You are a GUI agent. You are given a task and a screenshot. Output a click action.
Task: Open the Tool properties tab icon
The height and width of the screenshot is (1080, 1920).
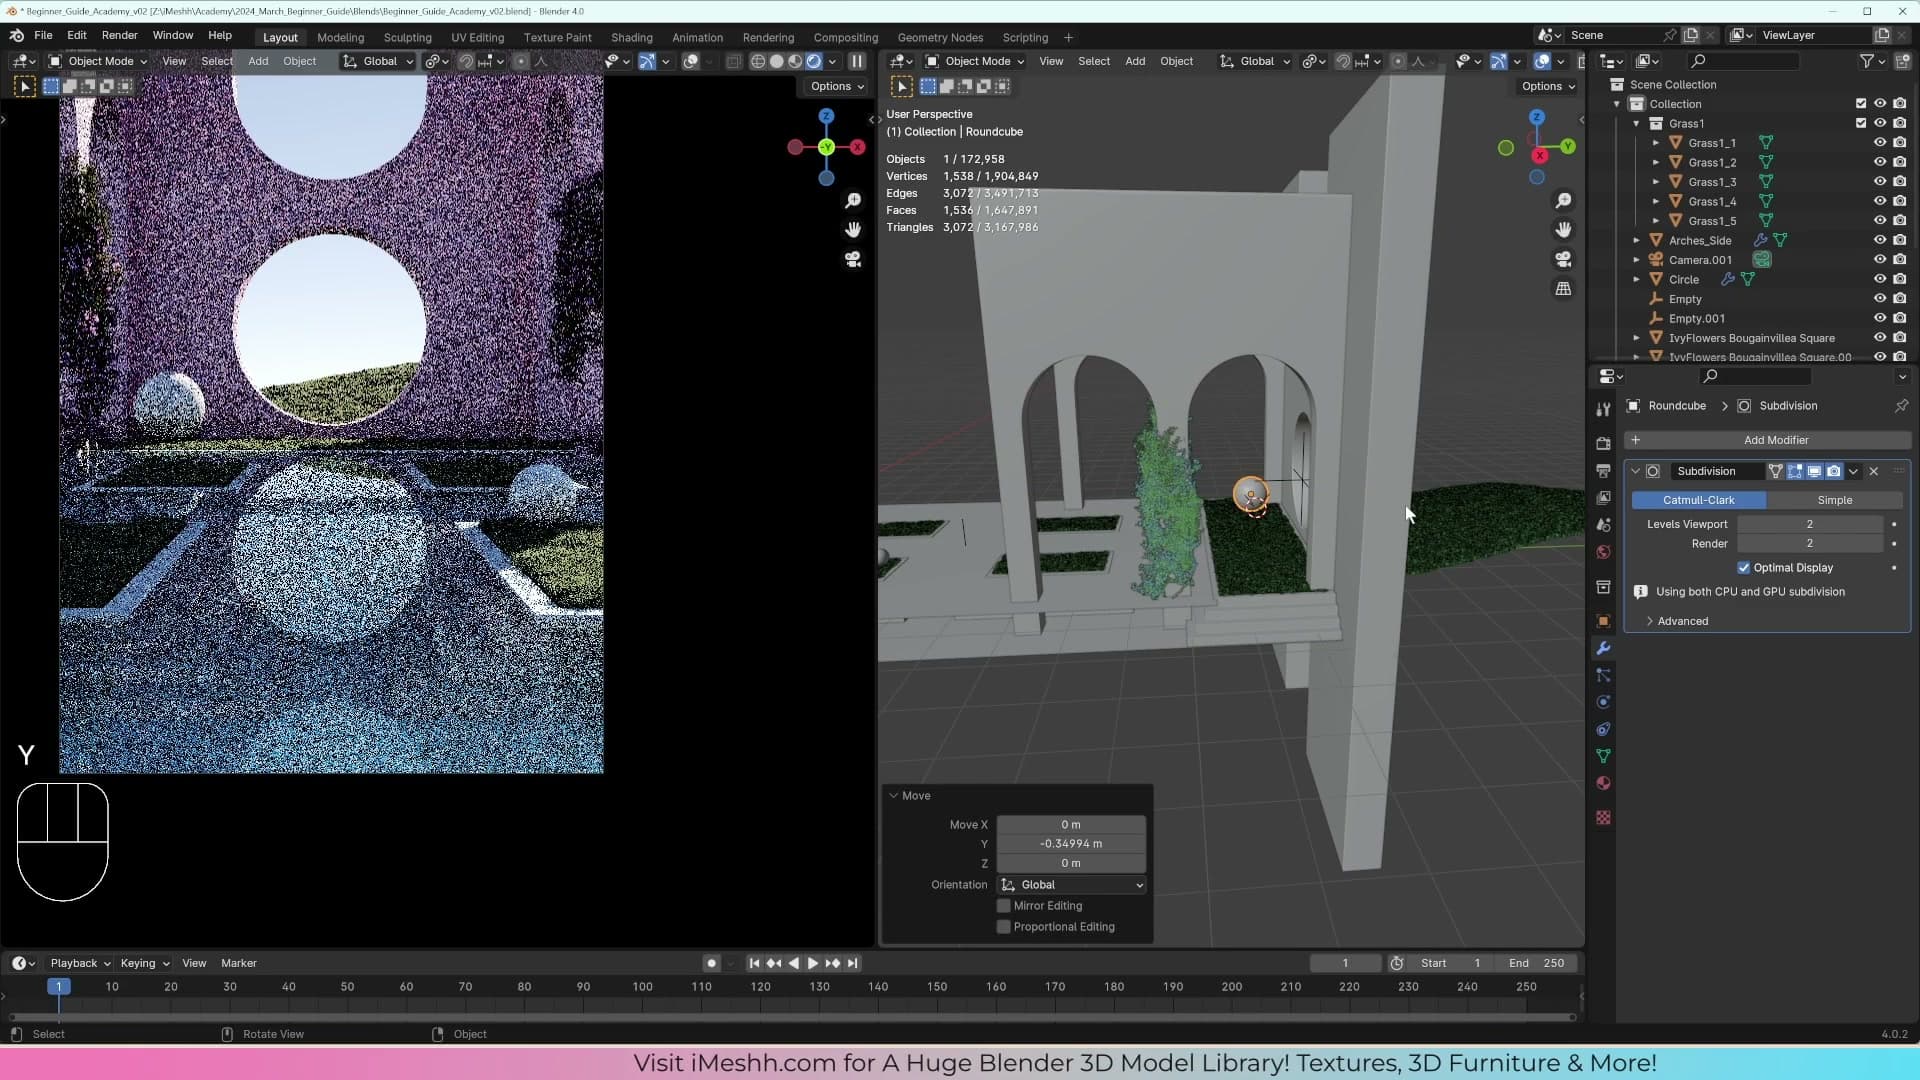pos(1603,409)
